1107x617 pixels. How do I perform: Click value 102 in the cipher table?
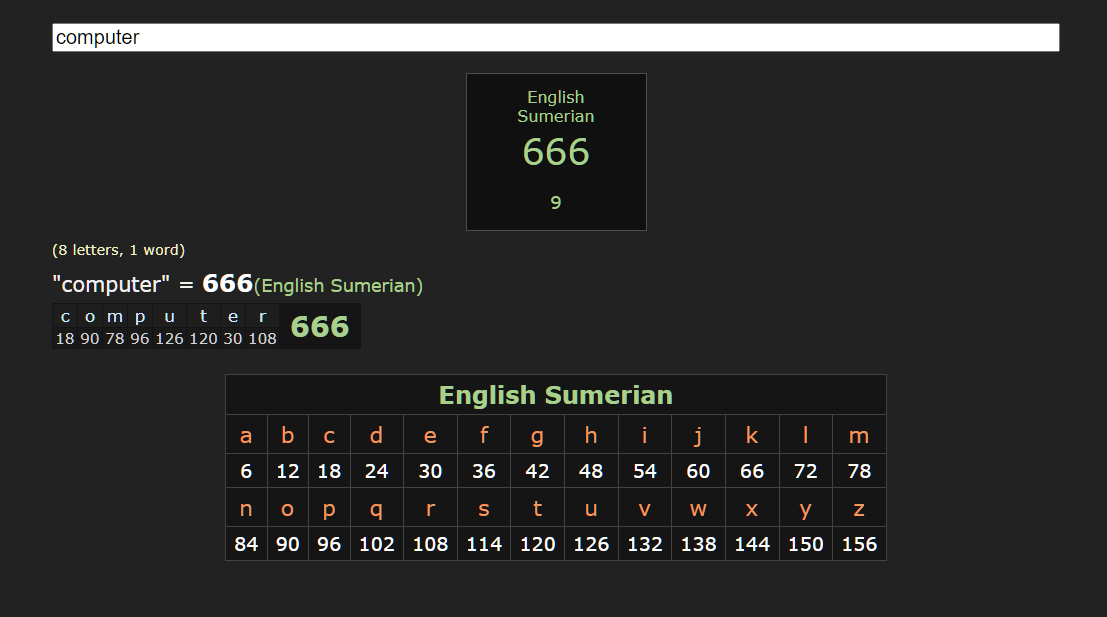pos(376,544)
